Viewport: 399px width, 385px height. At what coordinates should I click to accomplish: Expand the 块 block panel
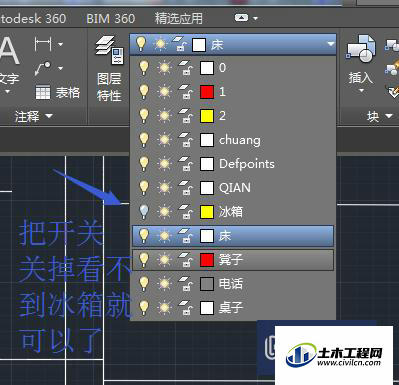380,116
